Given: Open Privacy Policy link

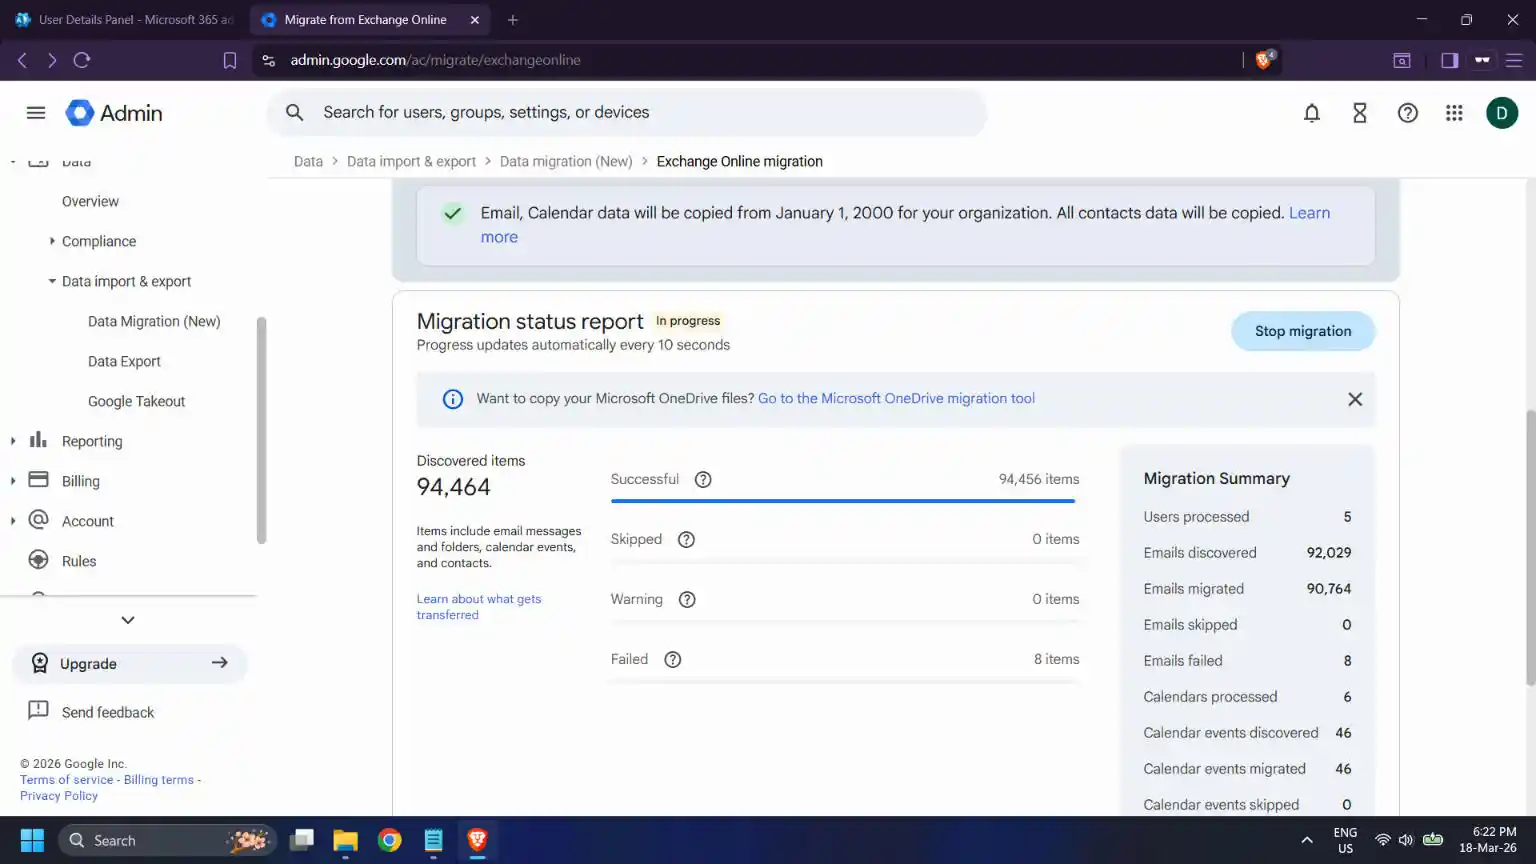Looking at the screenshot, I should coord(59,796).
